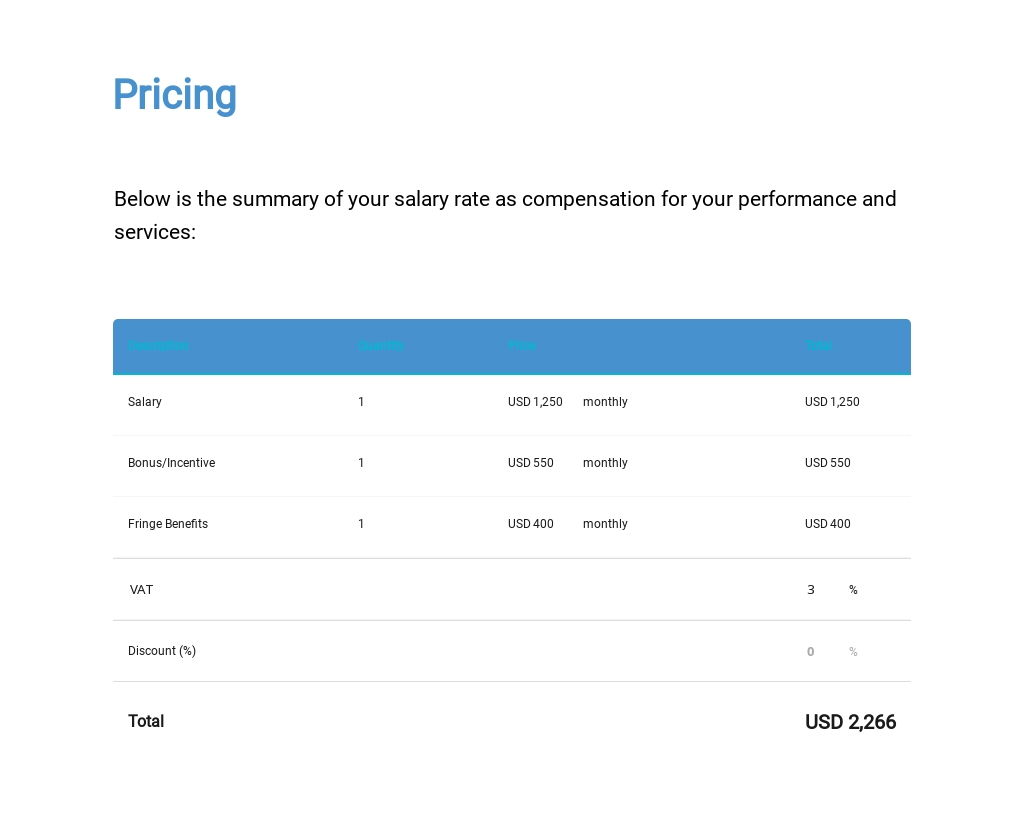1024x834 pixels.
Task: Select the Quantity column header
Action: pos(381,346)
